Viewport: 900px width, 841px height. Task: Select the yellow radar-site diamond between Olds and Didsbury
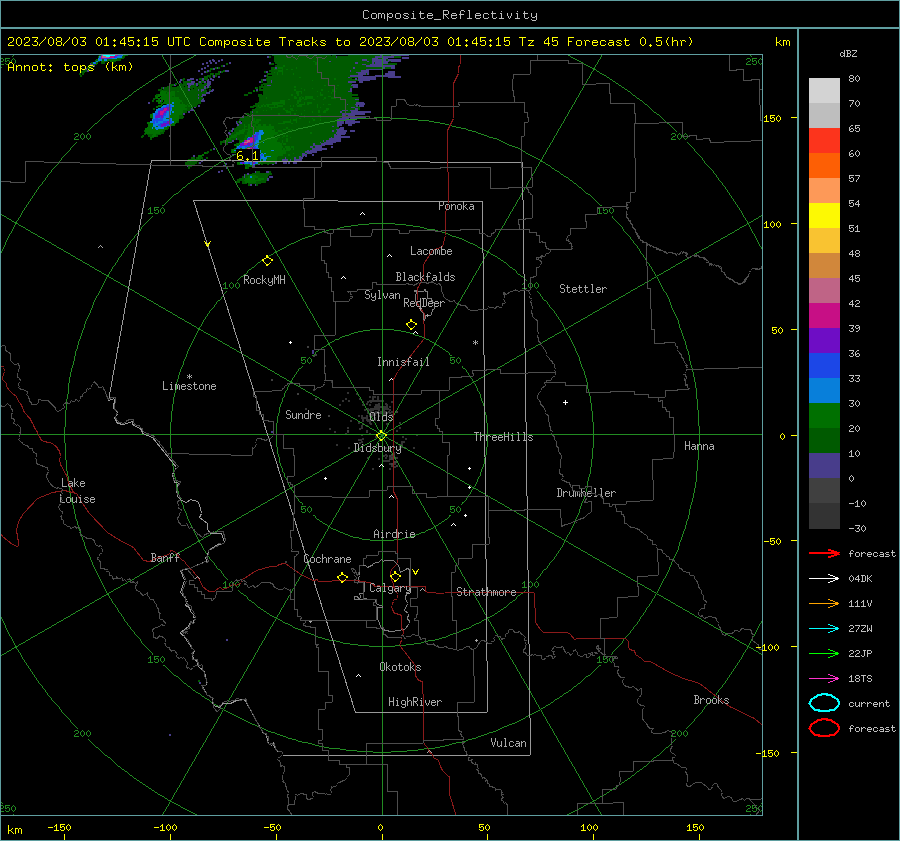(382, 436)
